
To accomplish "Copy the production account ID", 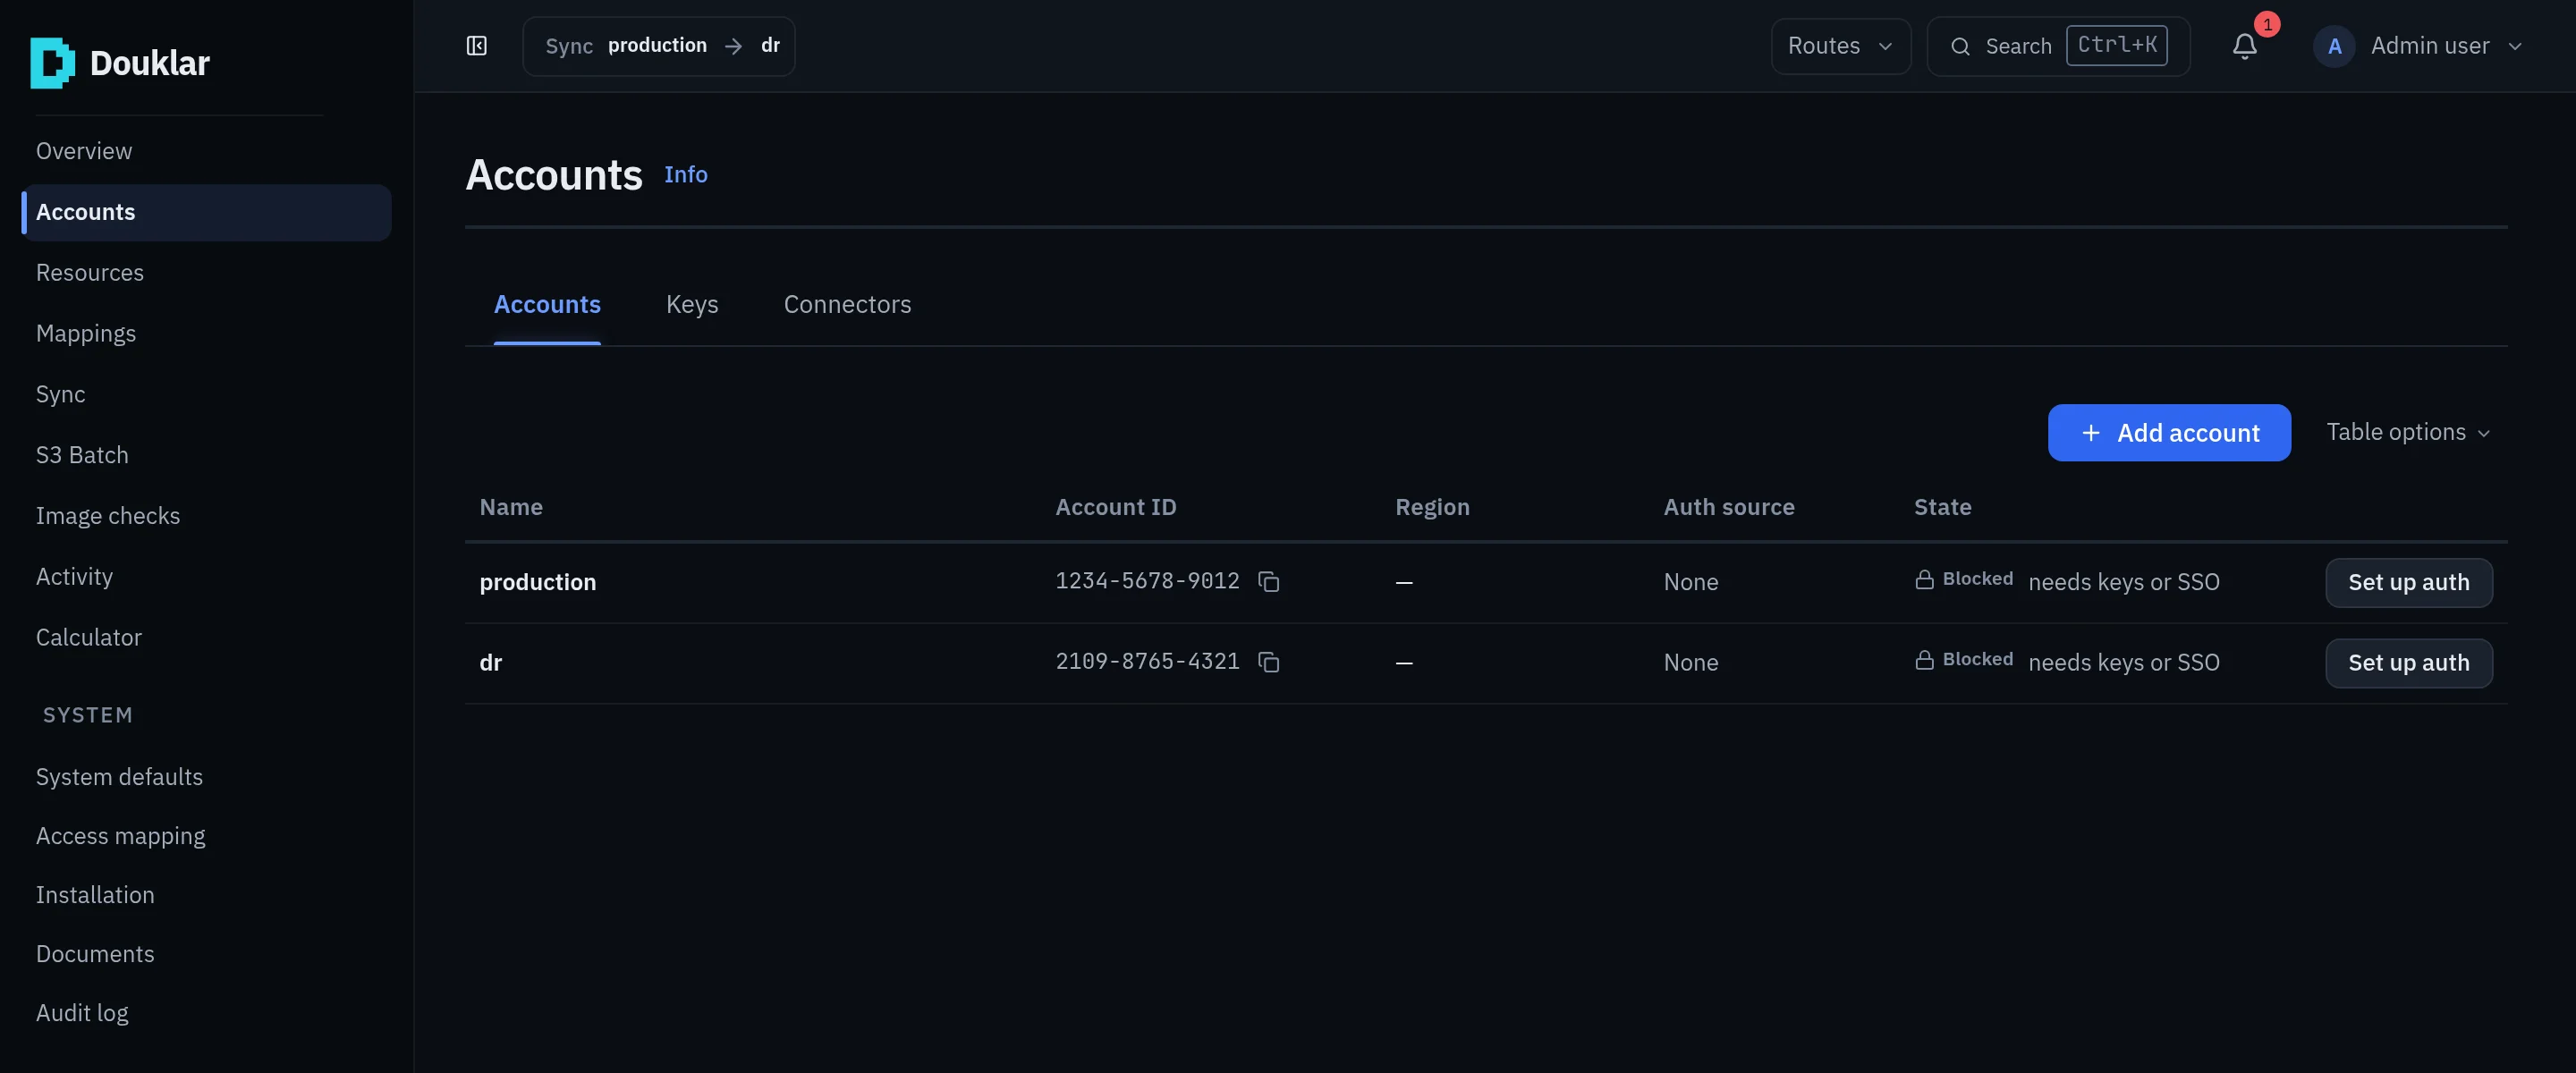I will [x=1269, y=582].
